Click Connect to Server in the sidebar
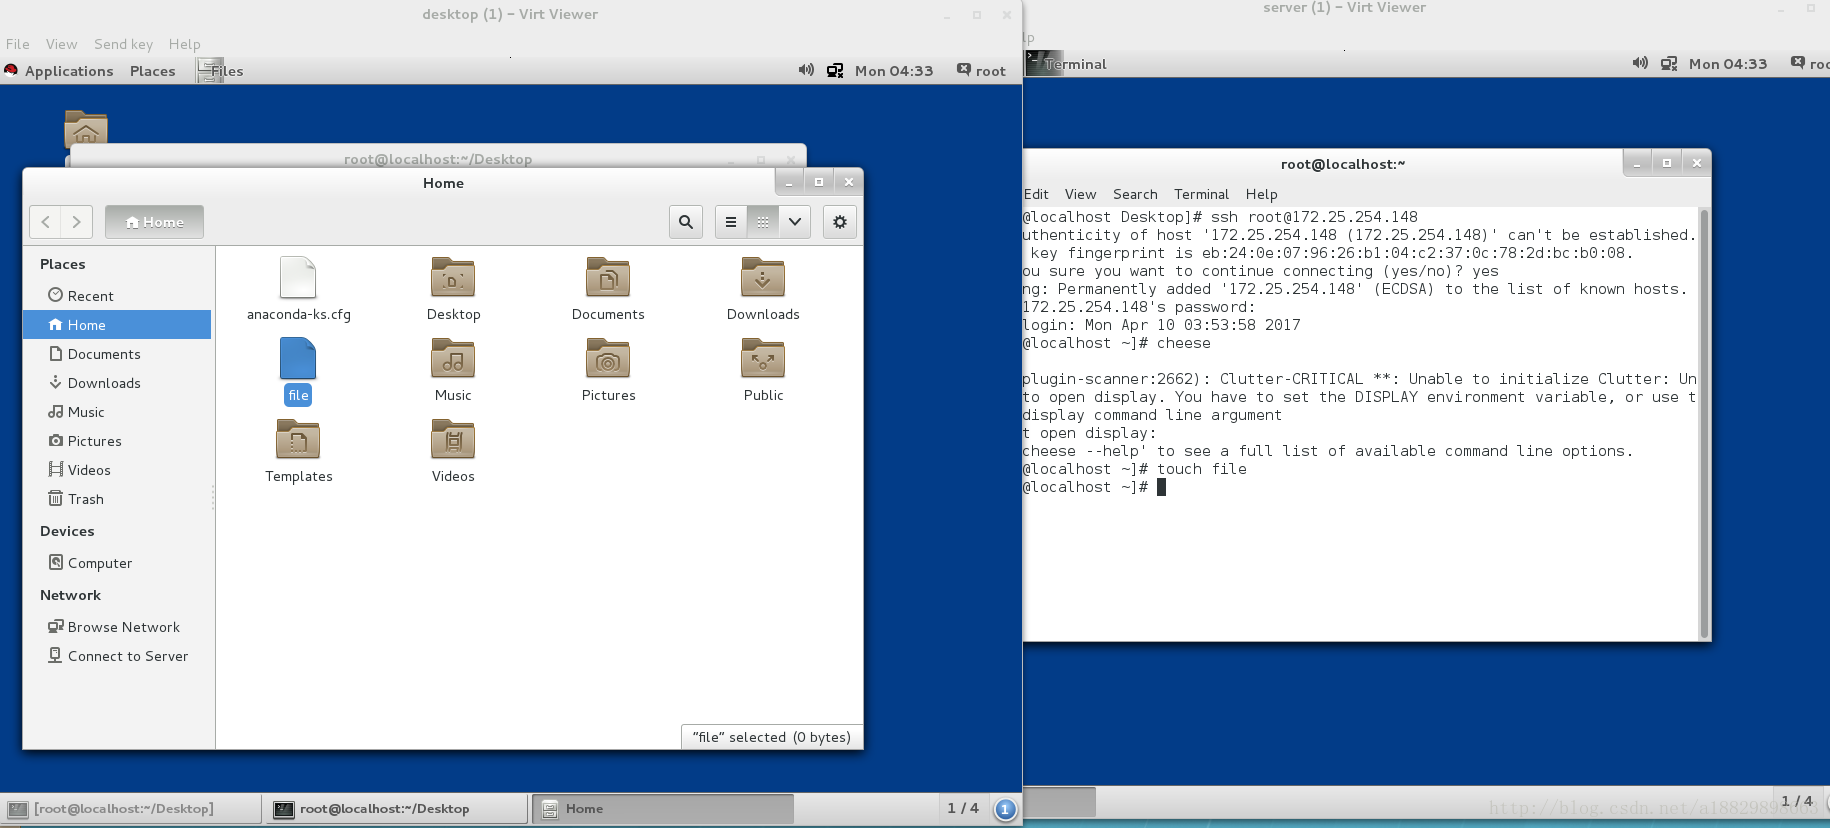Viewport: 1830px width, 828px height. 117,656
